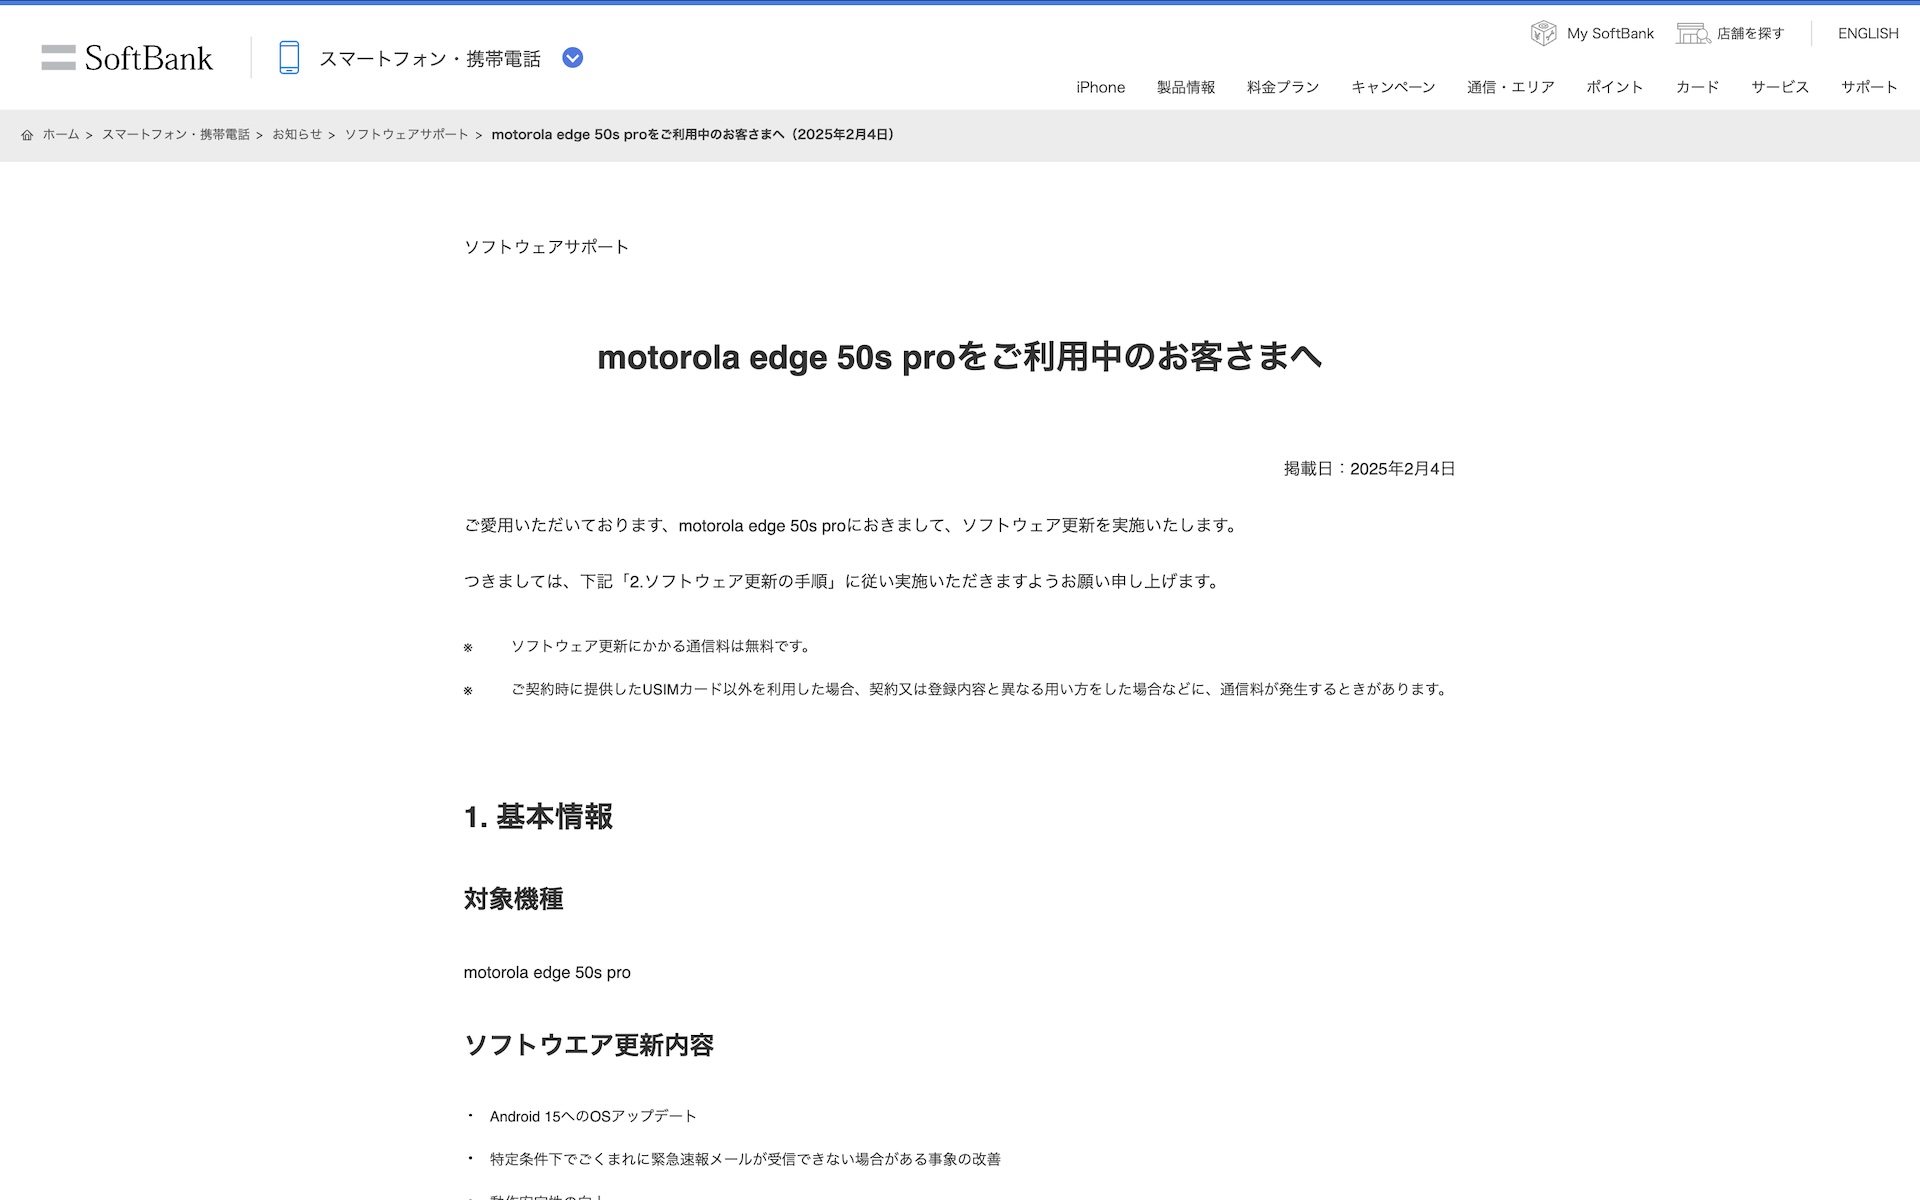Open the iPhone menu item
The image size is (1920, 1200).
pos(1100,87)
